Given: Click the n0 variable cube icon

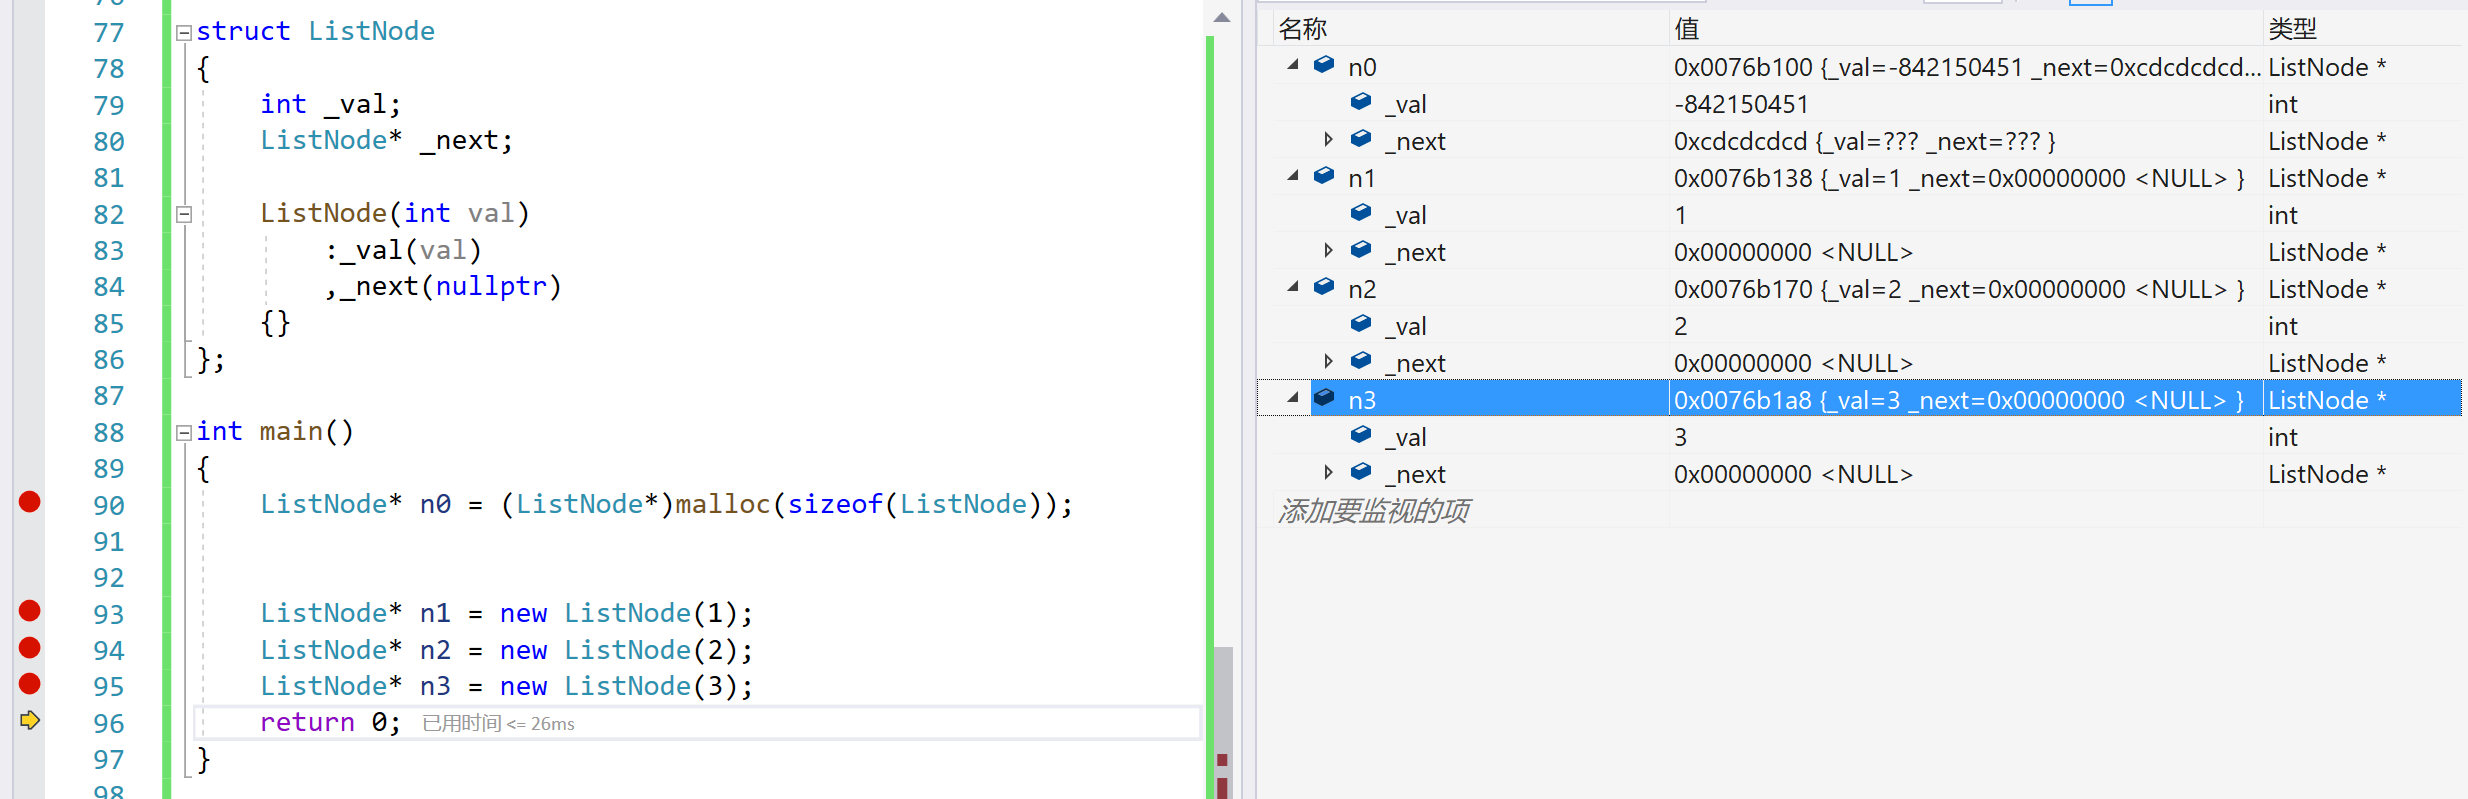Looking at the screenshot, I should tap(1324, 65).
